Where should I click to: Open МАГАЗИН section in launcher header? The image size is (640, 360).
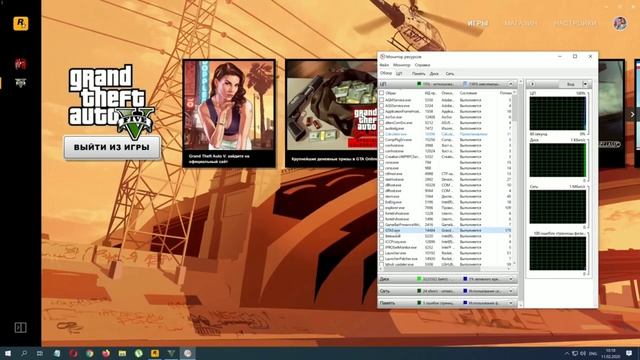(520, 23)
